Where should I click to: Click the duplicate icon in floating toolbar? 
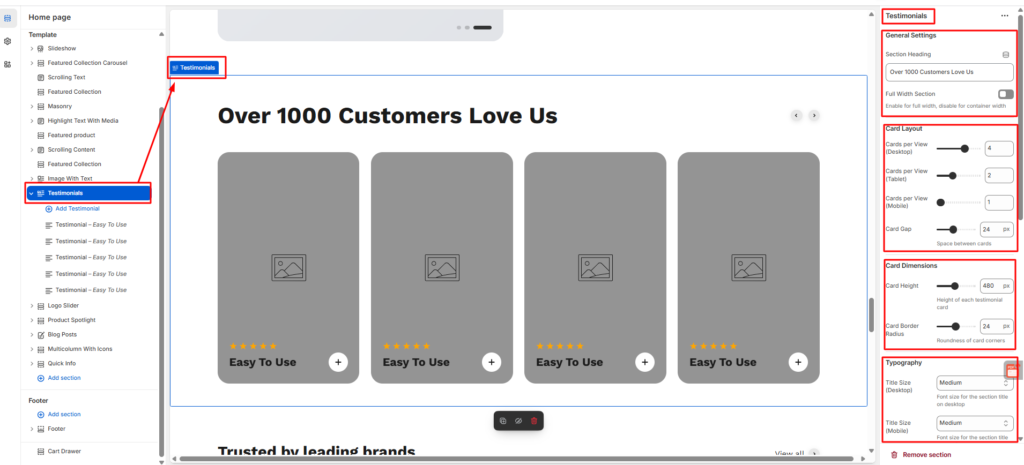(x=503, y=421)
